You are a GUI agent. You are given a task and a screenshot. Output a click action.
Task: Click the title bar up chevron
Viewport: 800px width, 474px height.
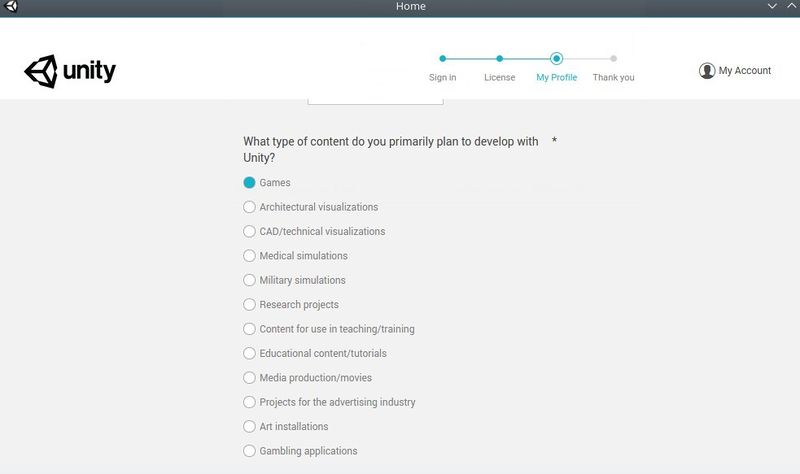(x=791, y=6)
